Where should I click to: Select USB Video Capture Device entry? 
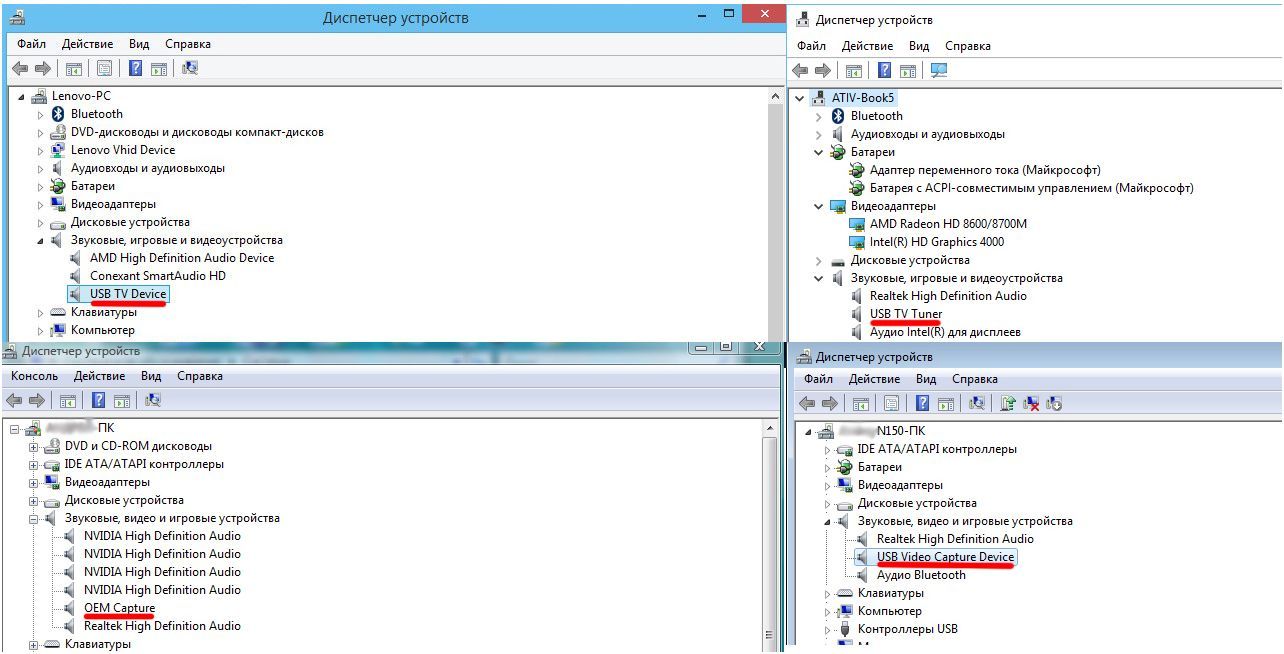coord(945,557)
